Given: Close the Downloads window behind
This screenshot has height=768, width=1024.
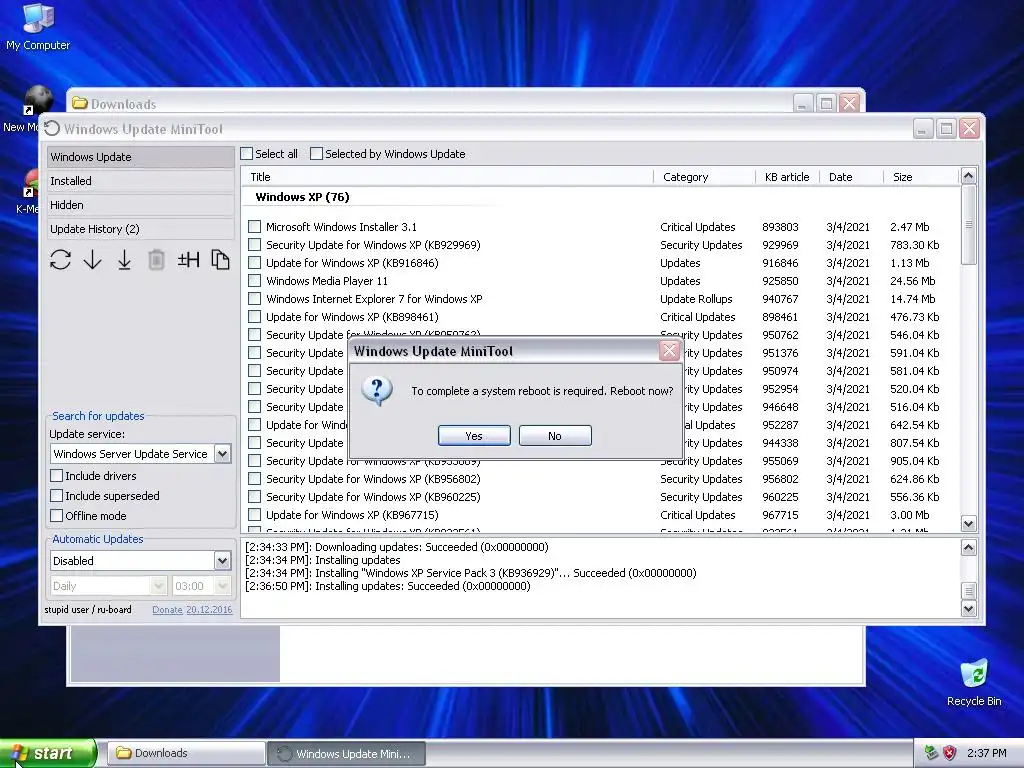Looking at the screenshot, I should [x=849, y=103].
